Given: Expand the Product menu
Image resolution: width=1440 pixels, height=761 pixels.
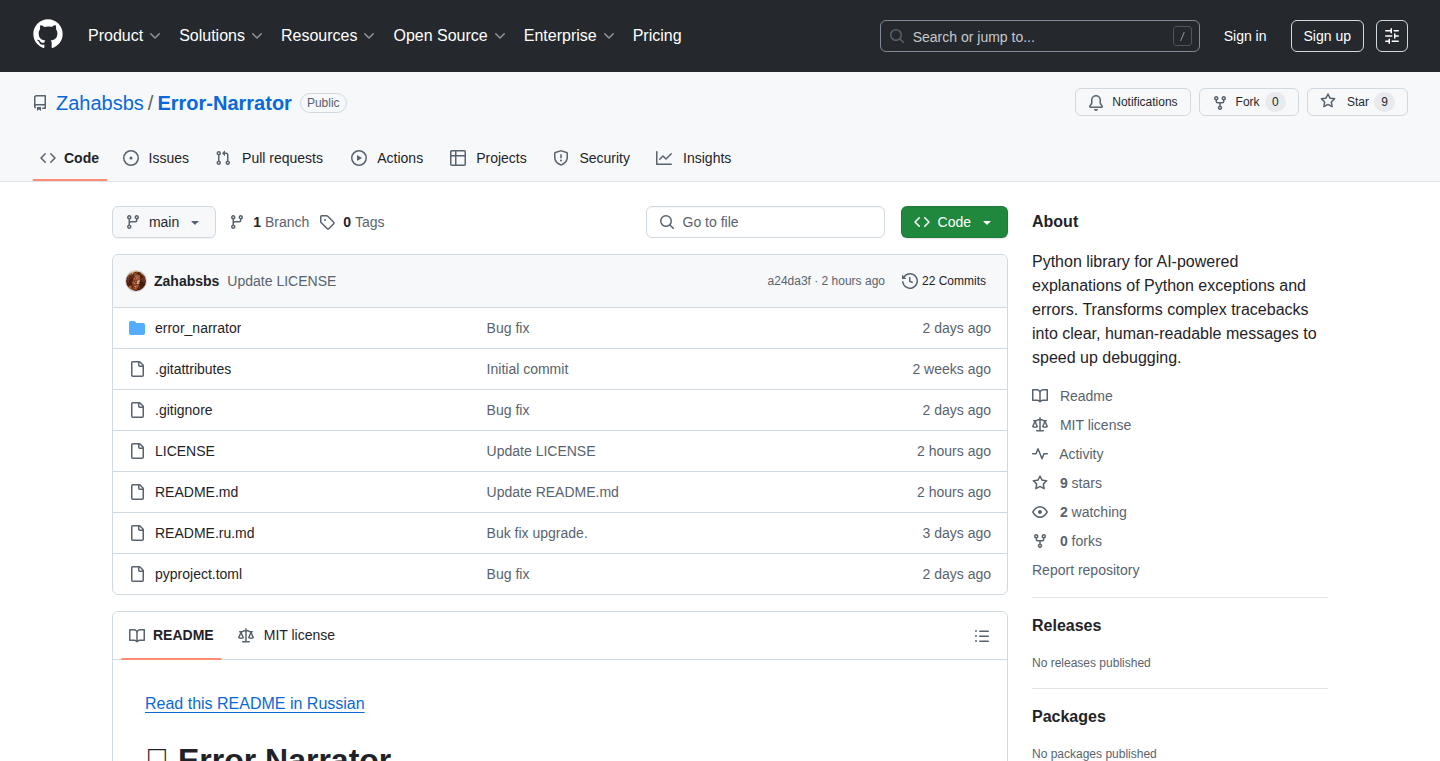Looking at the screenshot, I should (124, 36).
